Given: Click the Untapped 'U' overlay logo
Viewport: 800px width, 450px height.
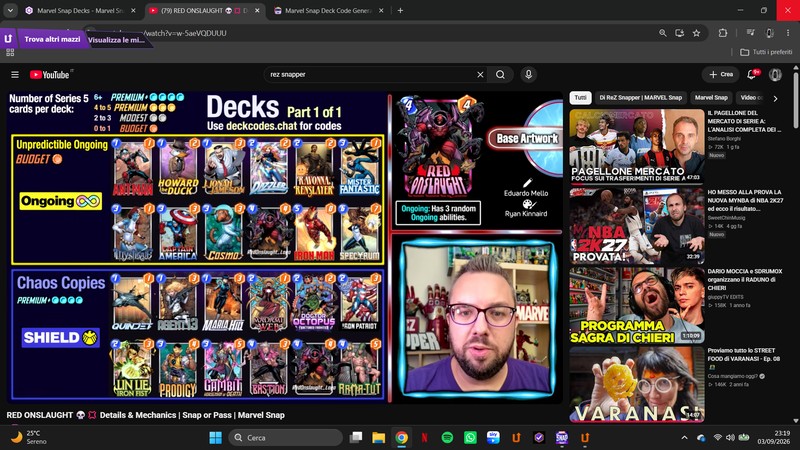Looking at the screenshot, I should coord(8,39).
